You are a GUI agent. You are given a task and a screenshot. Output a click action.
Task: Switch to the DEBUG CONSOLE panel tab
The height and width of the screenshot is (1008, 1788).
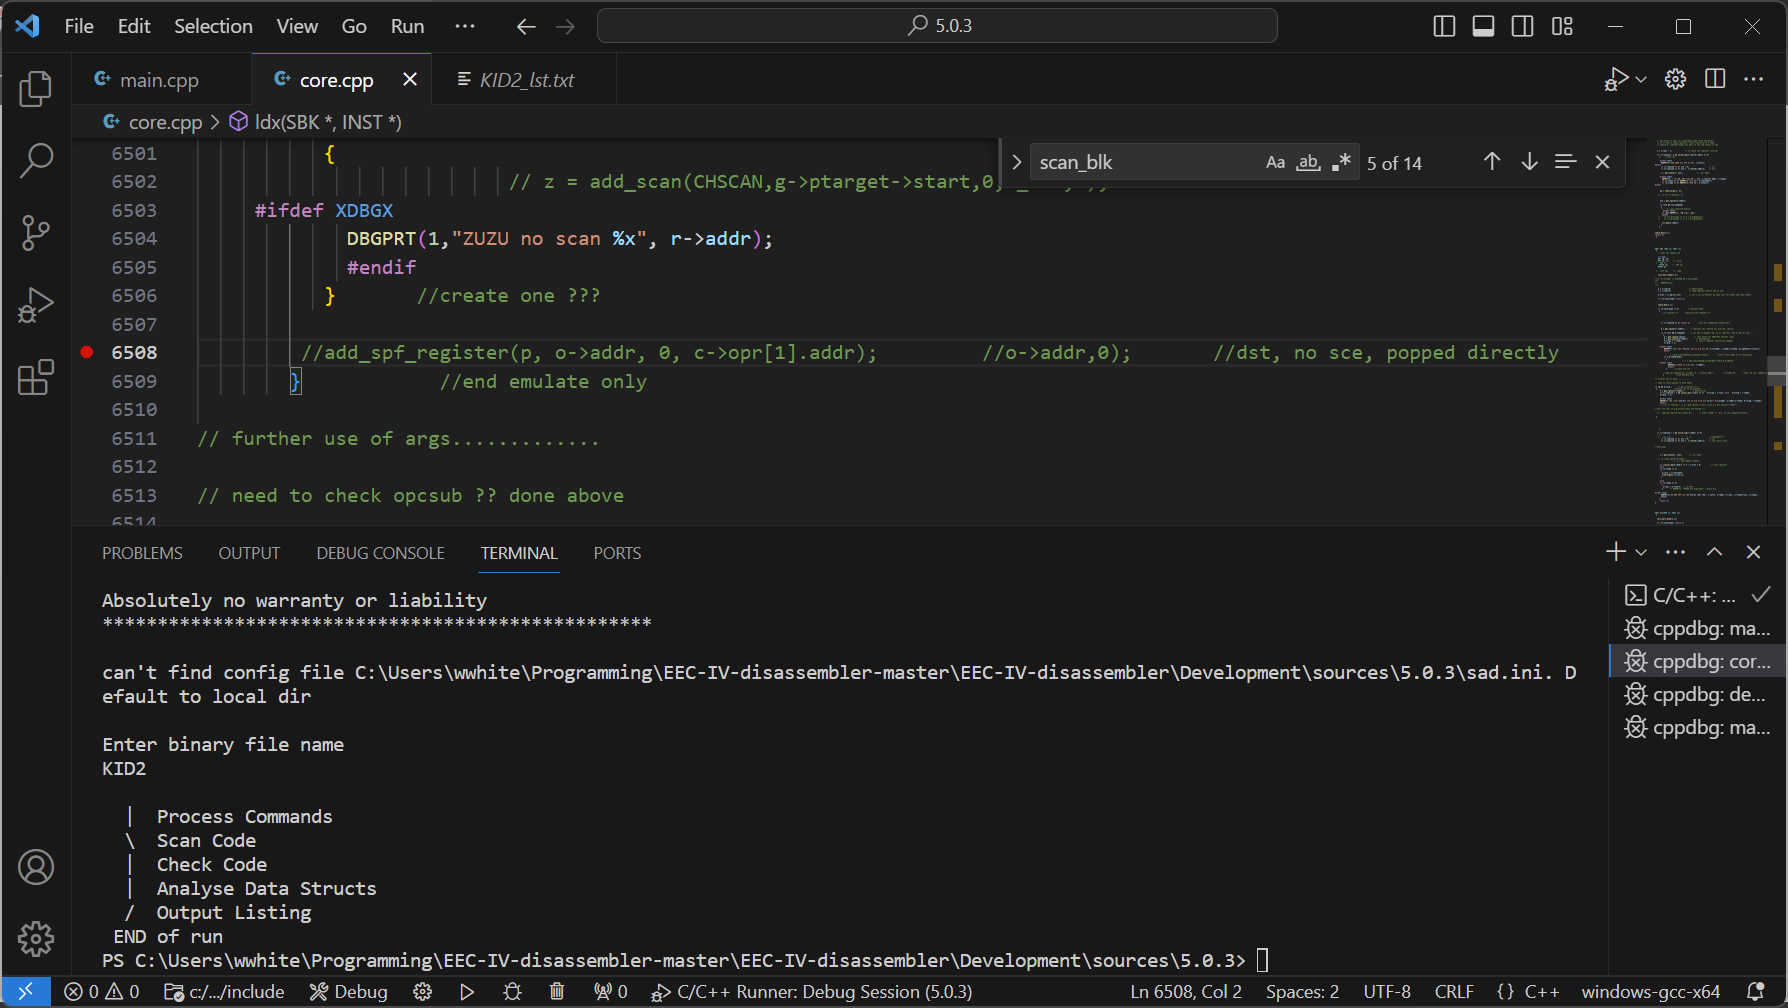coord(380,553)
